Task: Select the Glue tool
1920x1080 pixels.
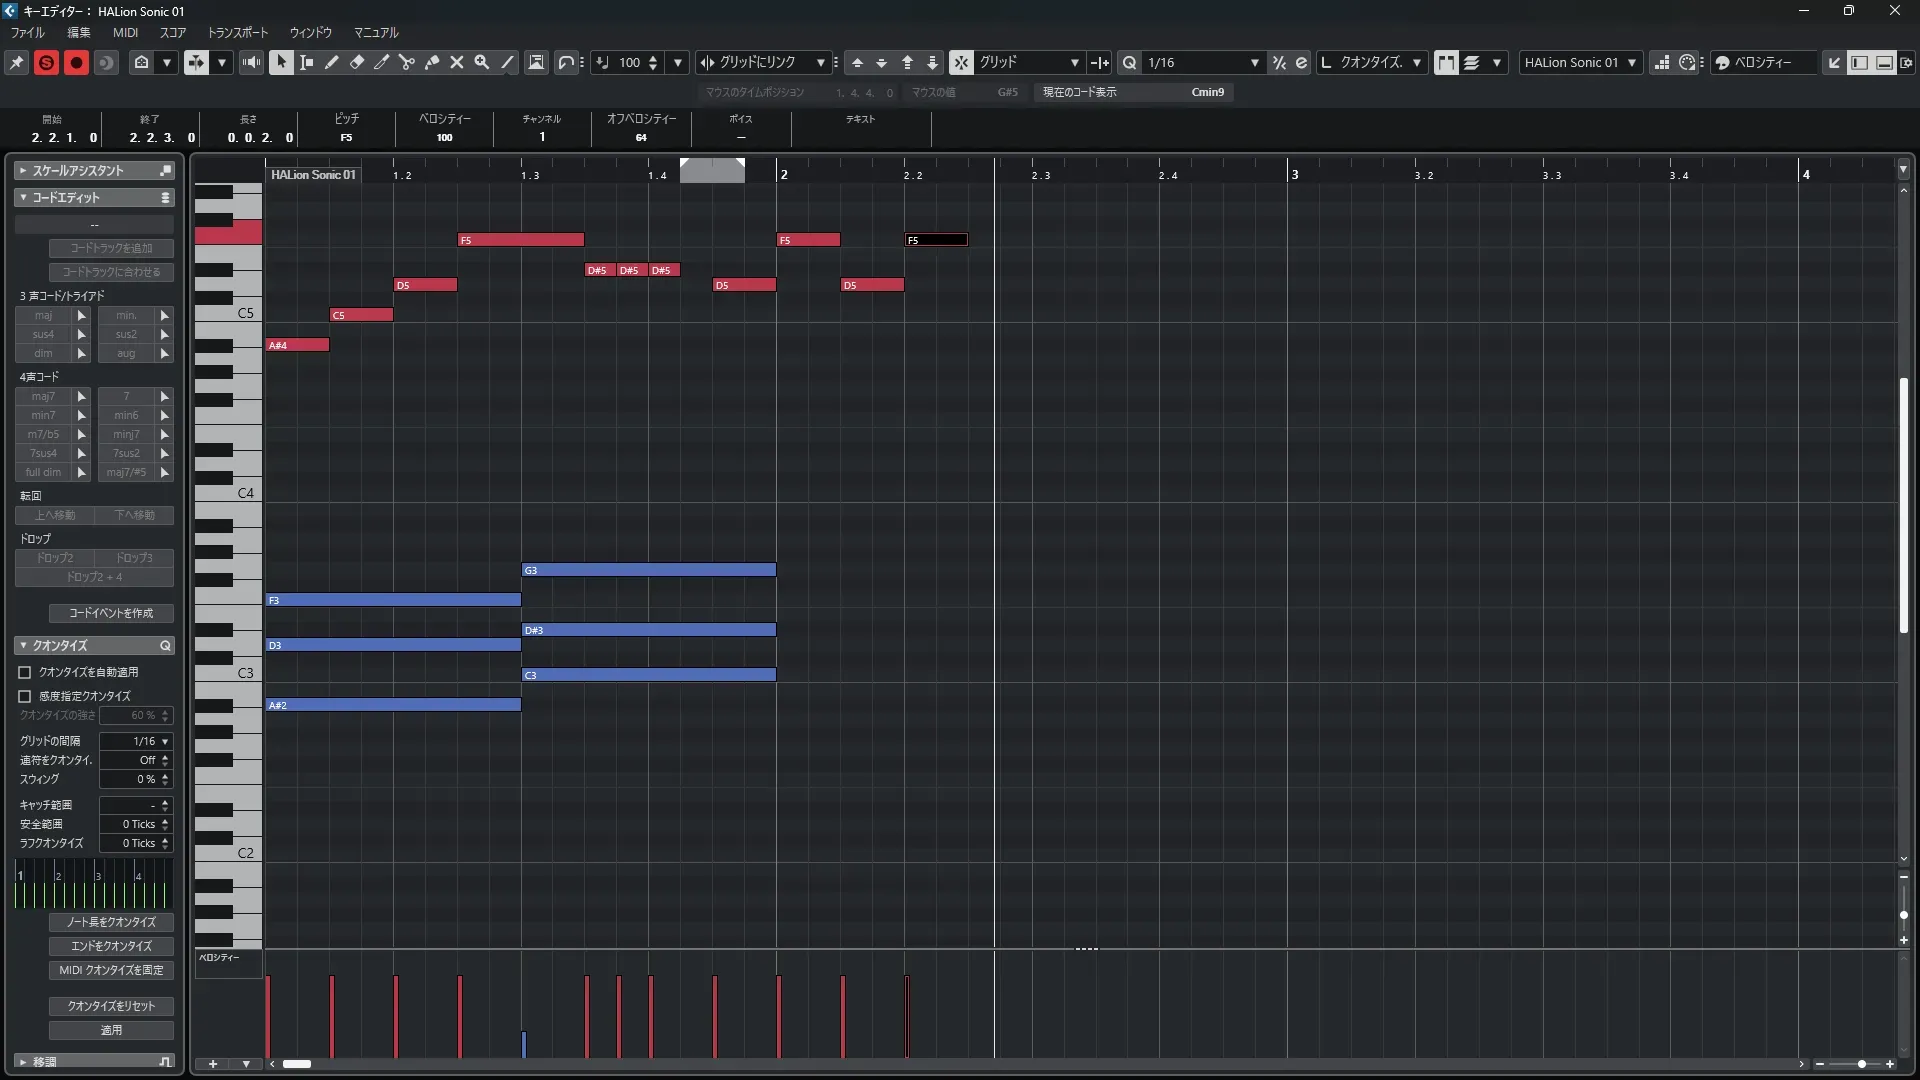Action: pyautogui.click(x=432, y=62)
